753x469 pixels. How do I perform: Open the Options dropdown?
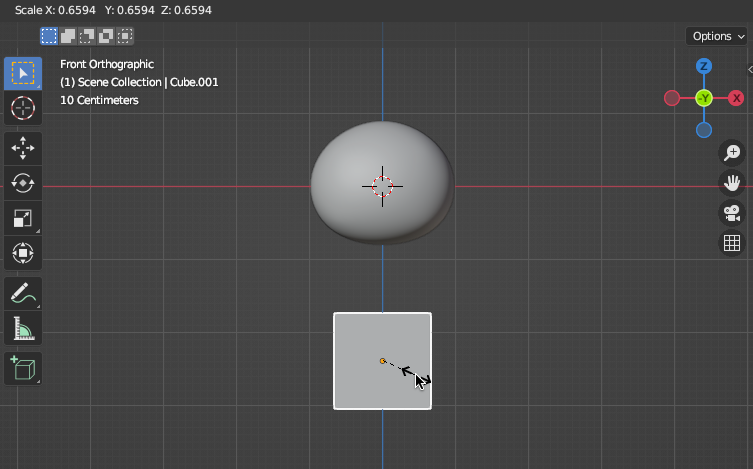pyautogui.click(x=717, y=36)
